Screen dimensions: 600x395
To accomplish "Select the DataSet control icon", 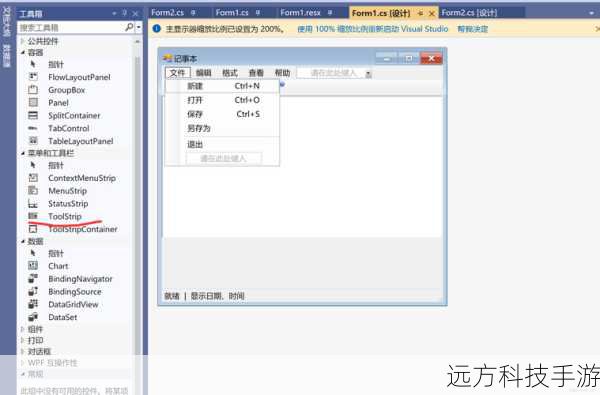I will point(33,317).
